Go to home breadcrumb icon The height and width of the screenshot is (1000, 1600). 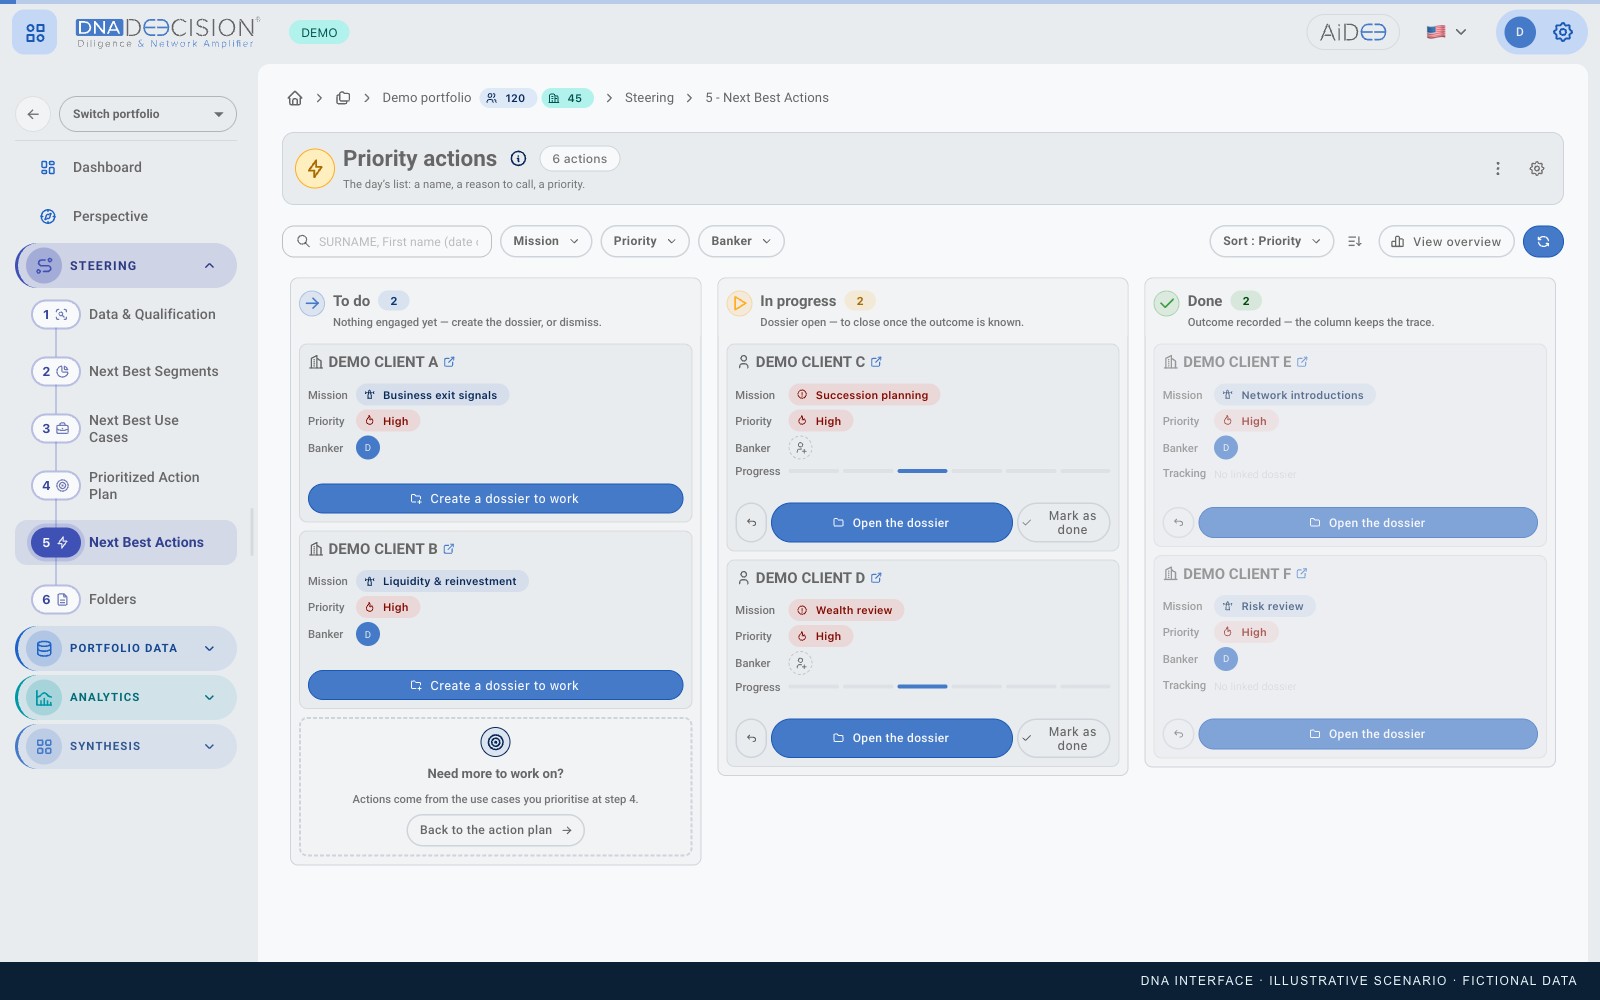click(295, 98)
